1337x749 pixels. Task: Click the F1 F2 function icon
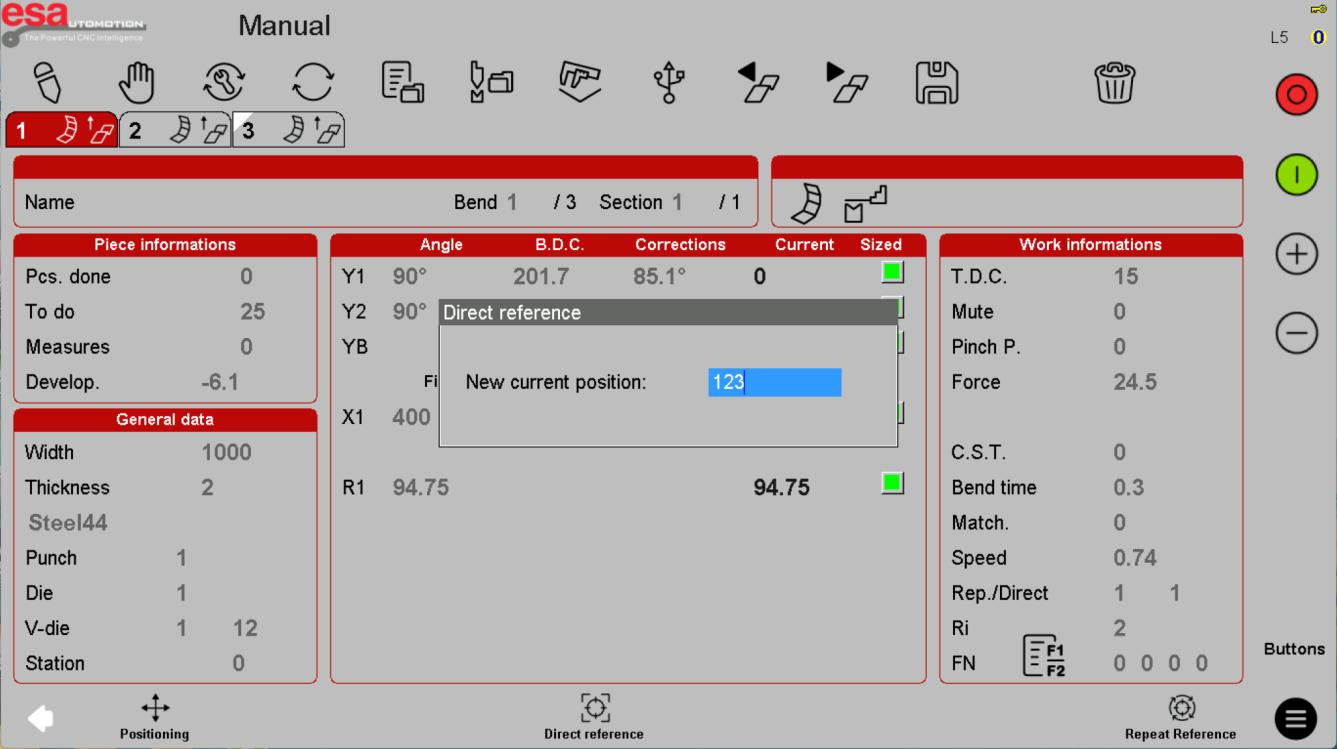coord(1043,656)
